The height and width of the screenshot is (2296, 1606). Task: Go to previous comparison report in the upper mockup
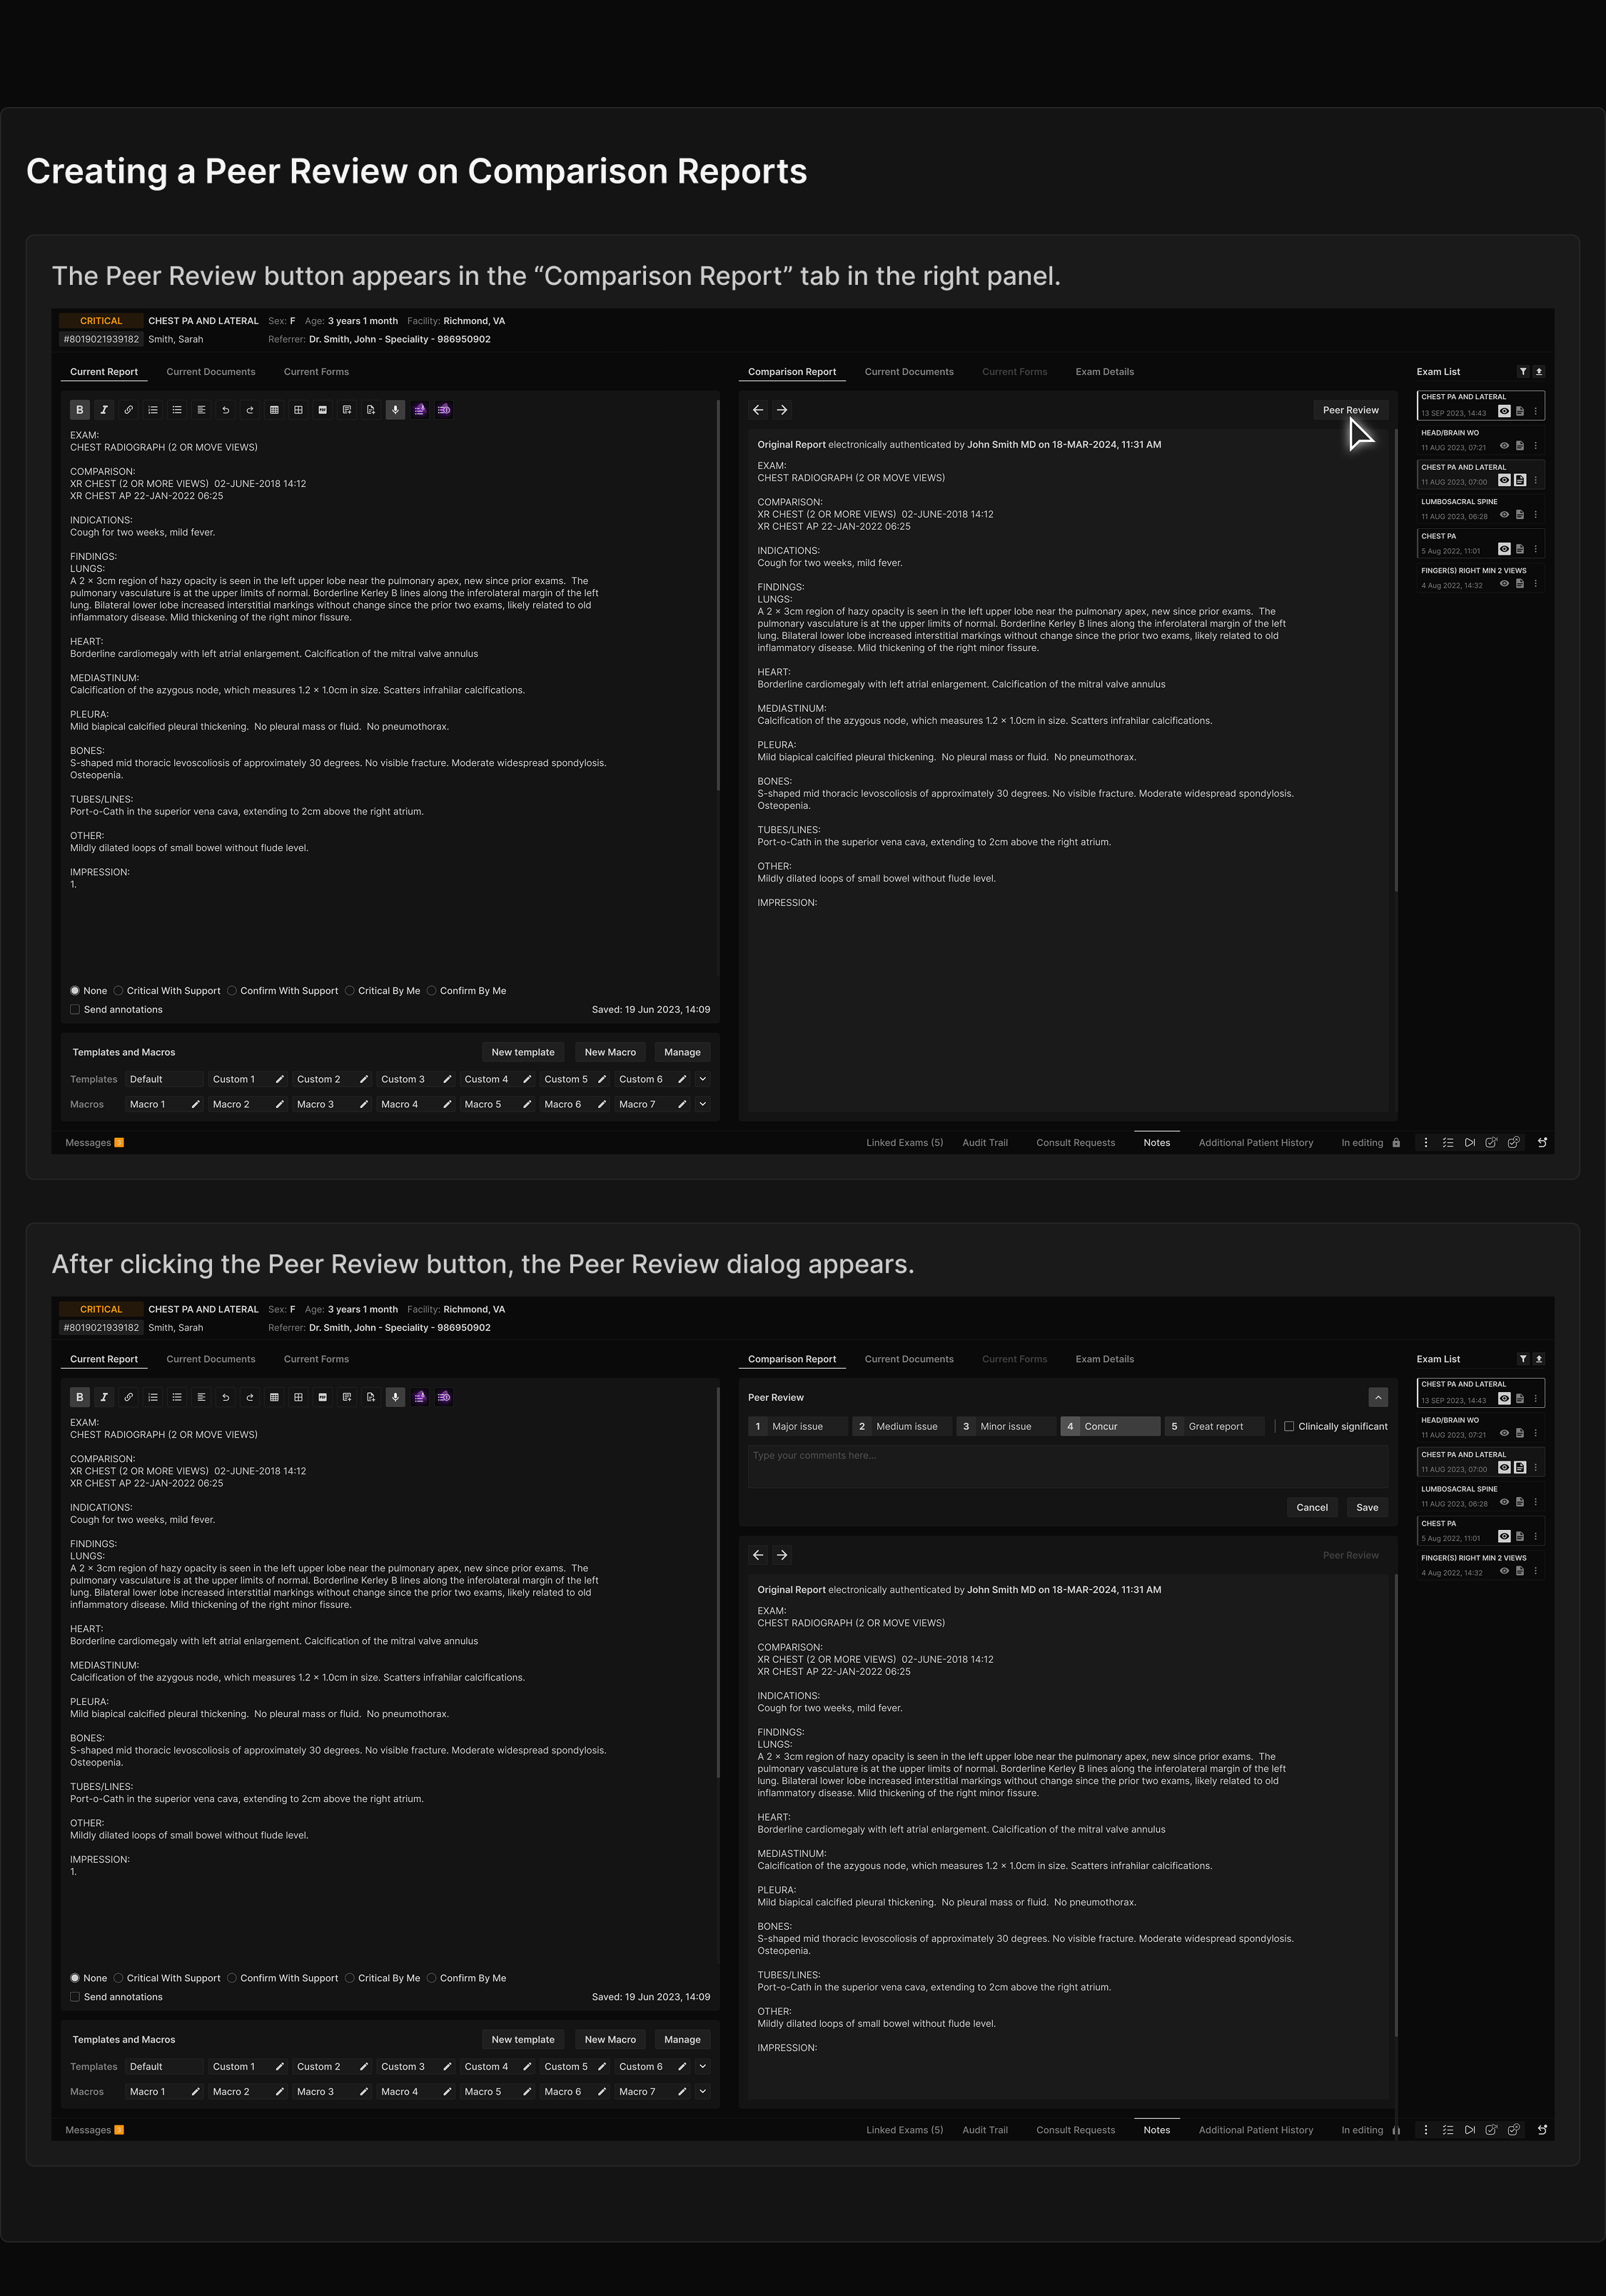point(758,410)
